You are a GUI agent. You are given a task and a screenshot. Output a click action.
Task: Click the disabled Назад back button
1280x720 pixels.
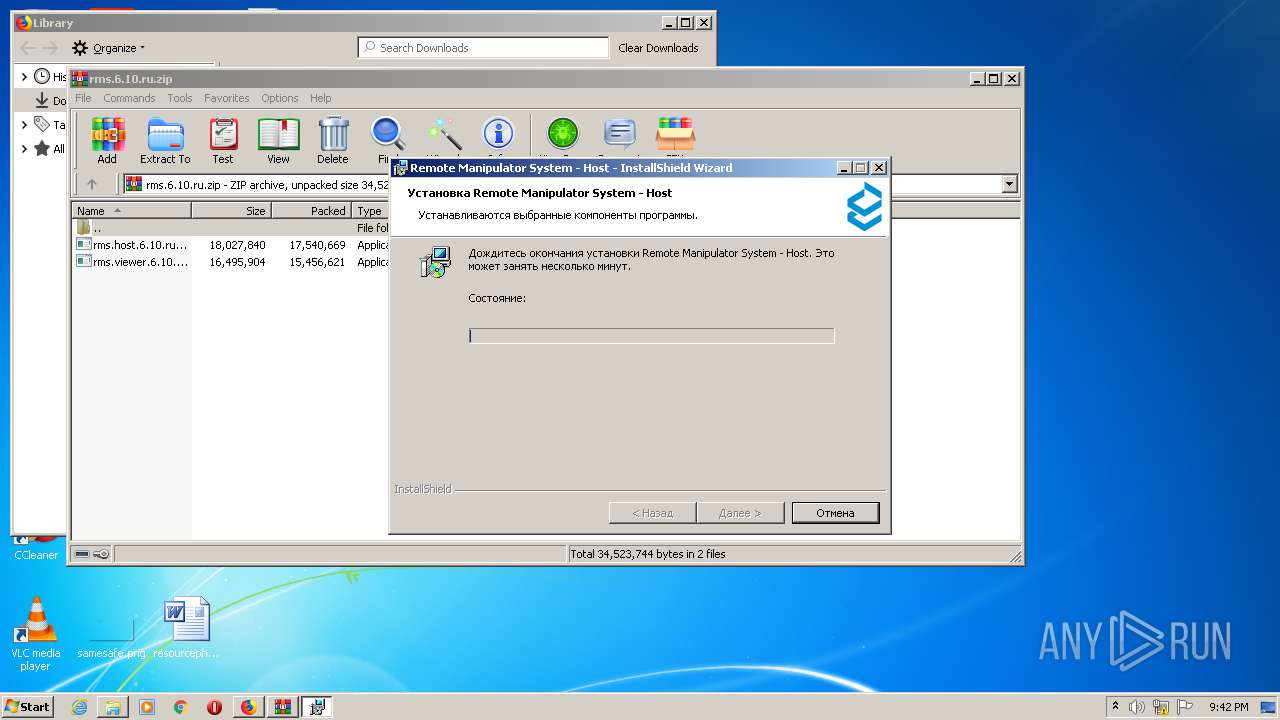click(x=652, y=513)
